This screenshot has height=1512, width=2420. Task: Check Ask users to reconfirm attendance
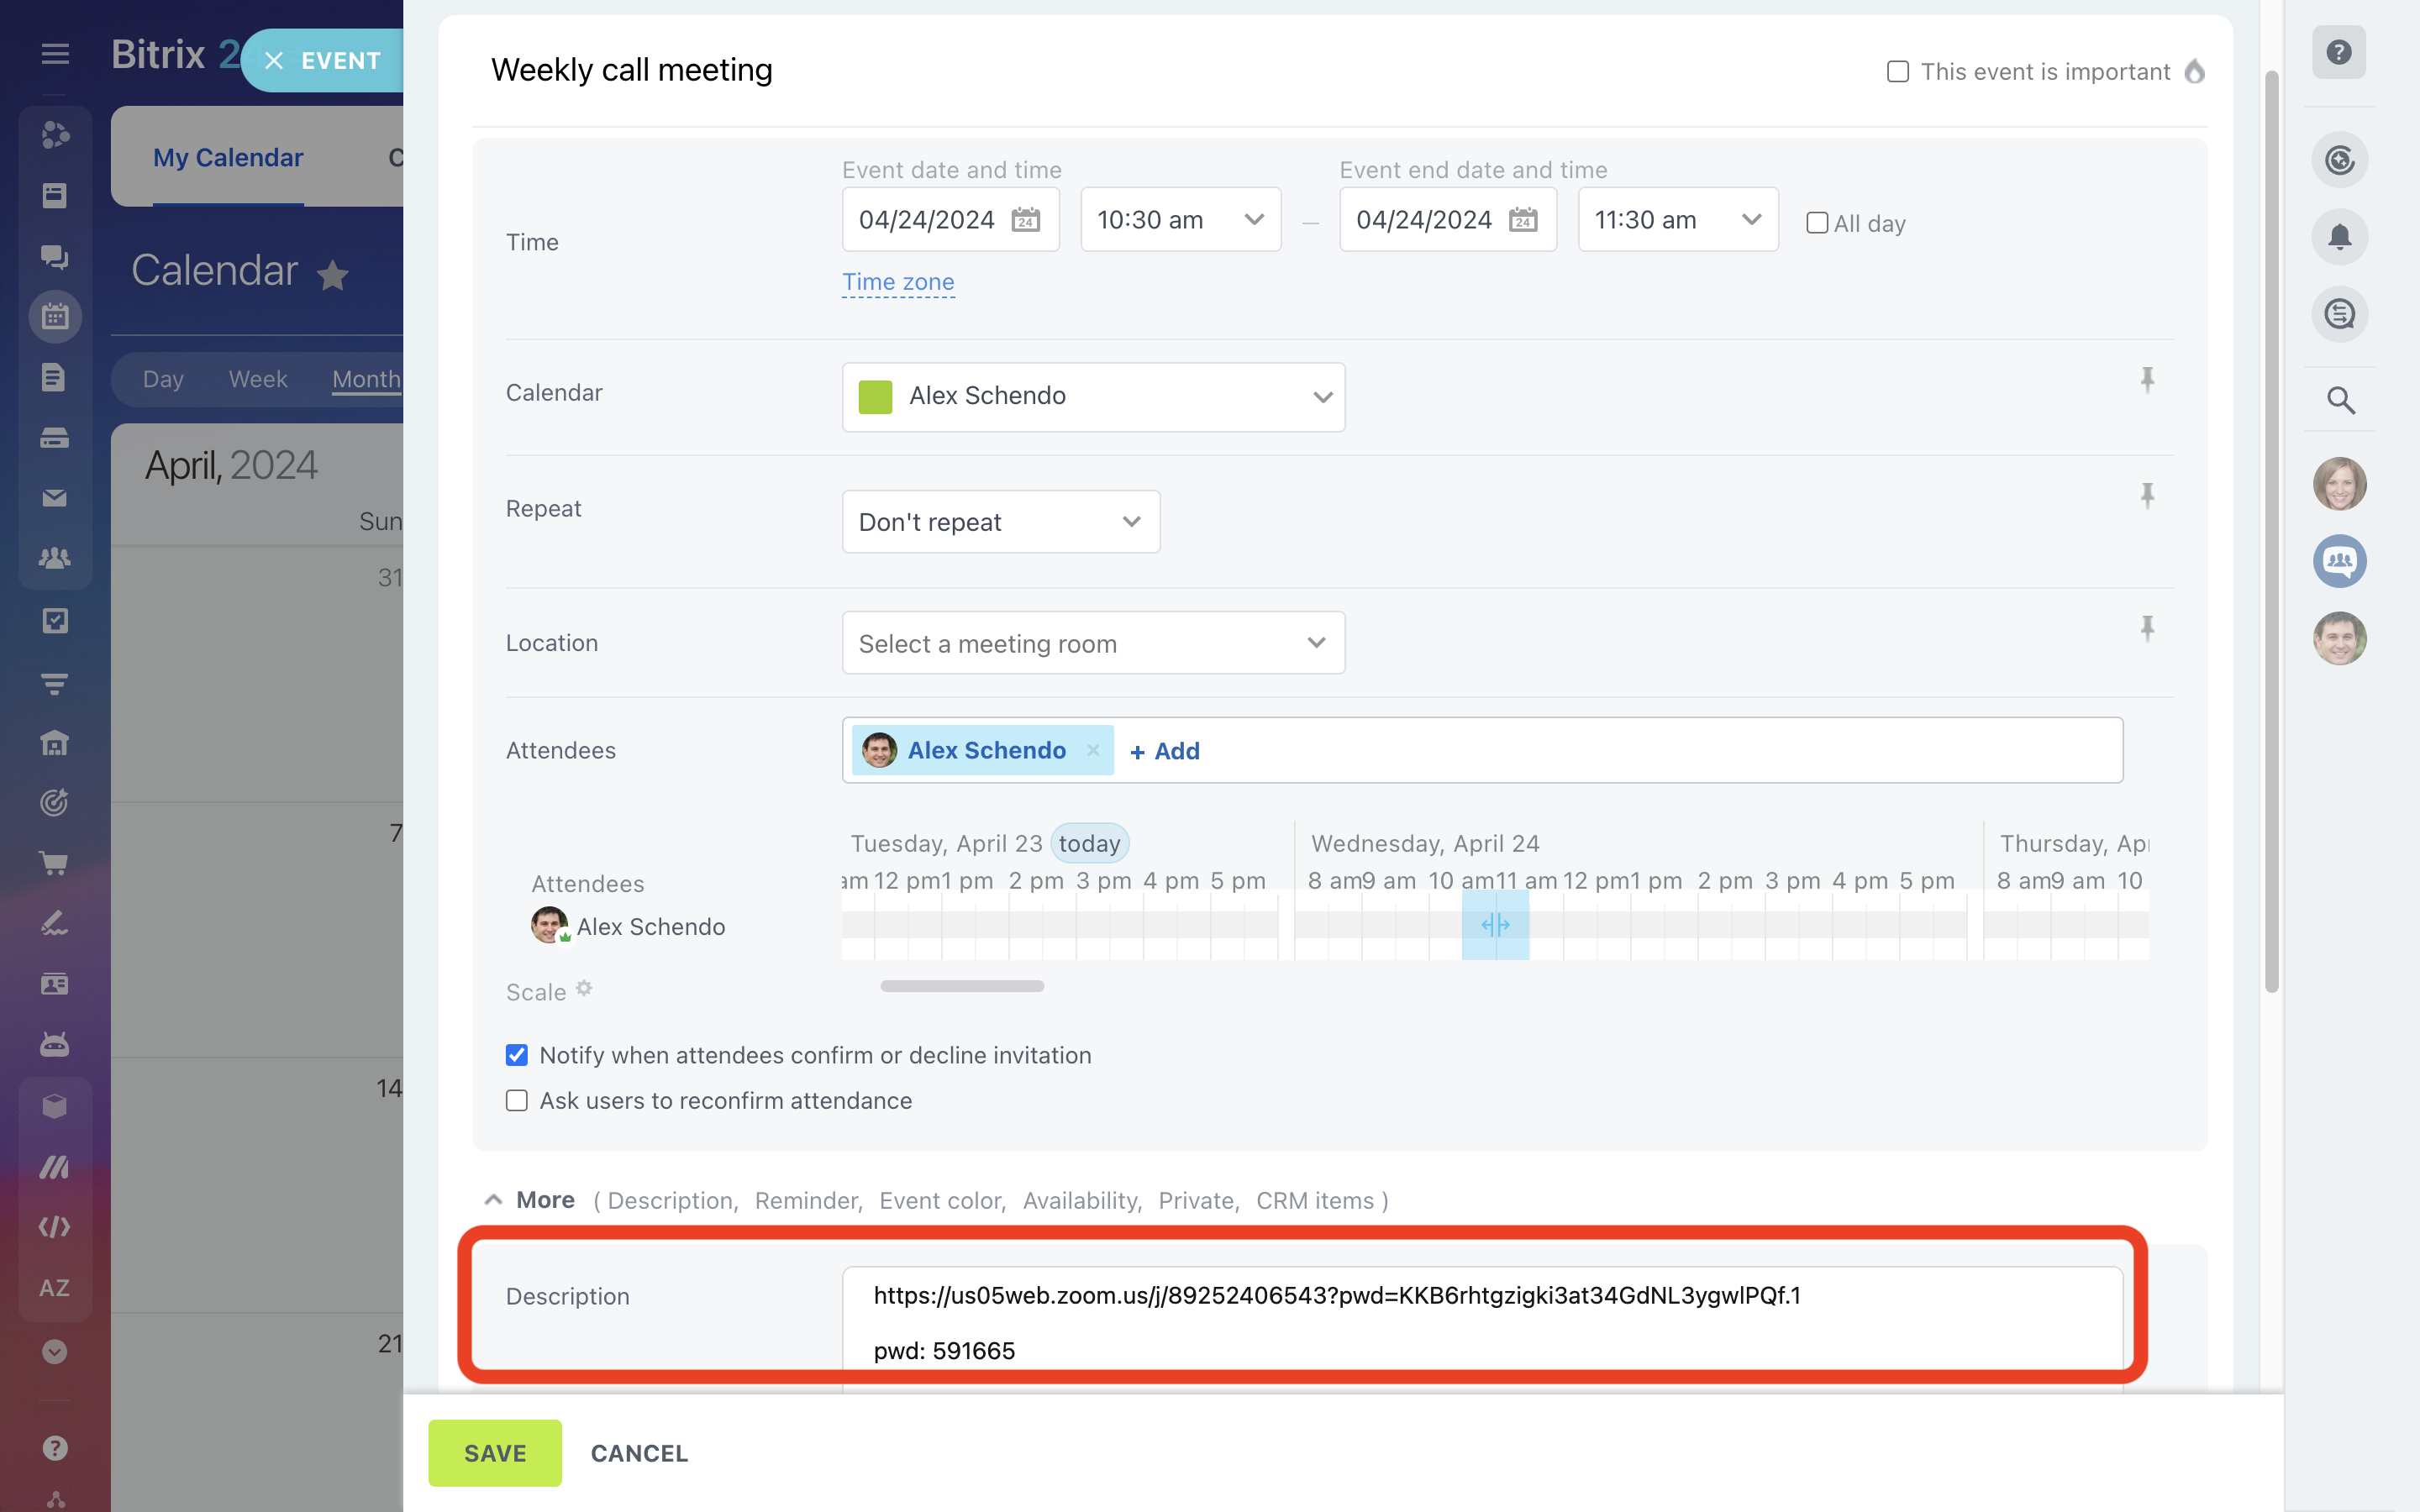click(517, 1100)
